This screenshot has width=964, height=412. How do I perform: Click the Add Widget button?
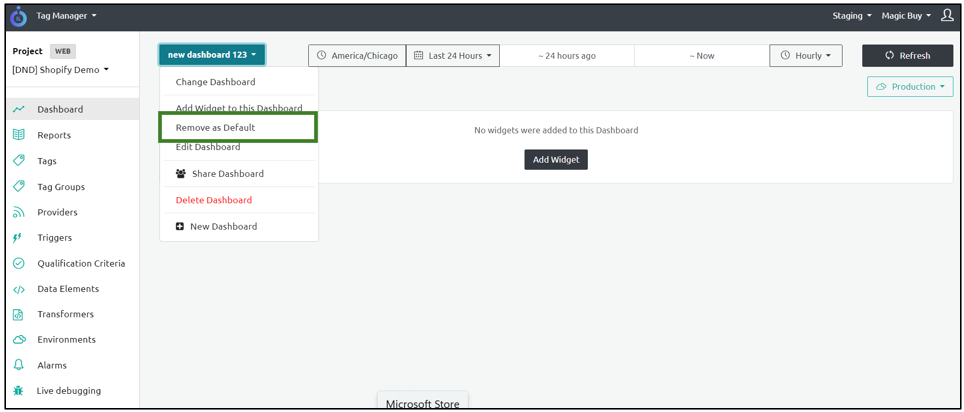click(x=556, y=159)
